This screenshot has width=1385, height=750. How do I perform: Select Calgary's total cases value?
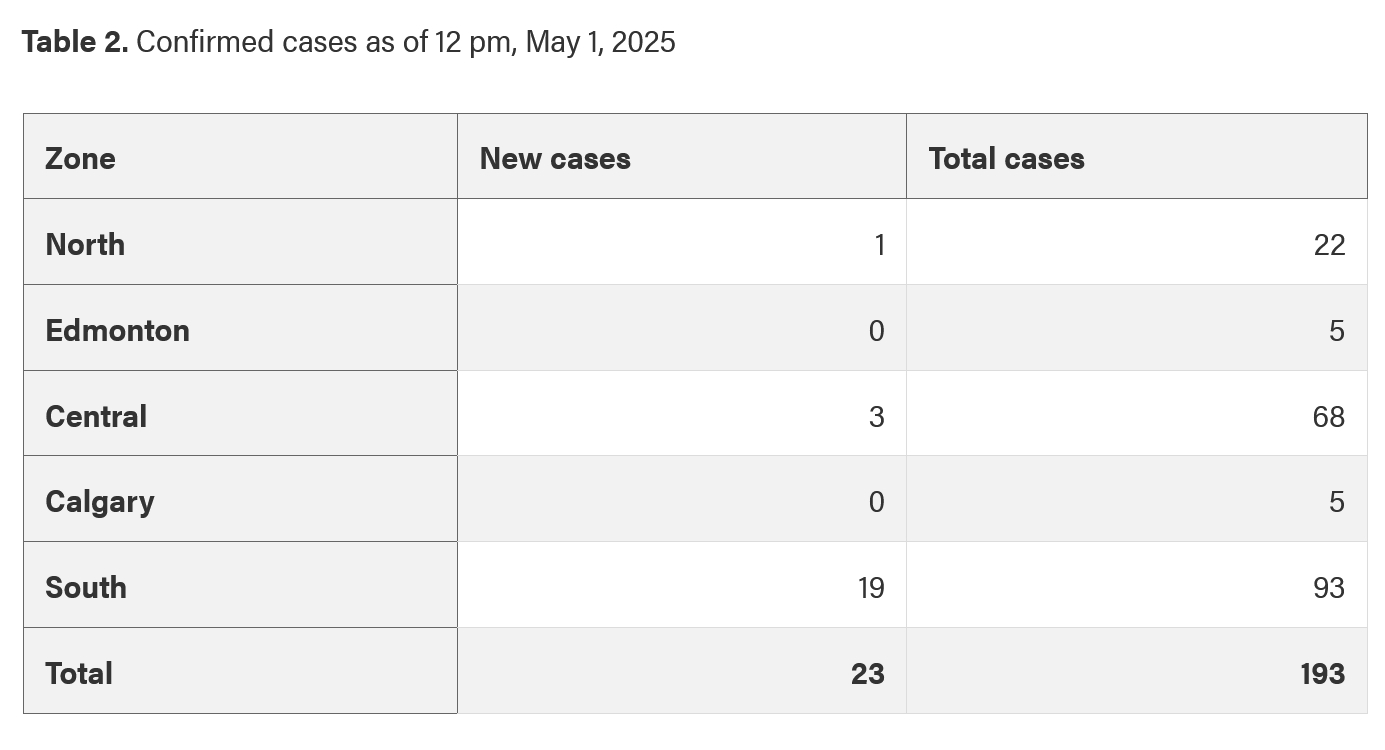pos(1337,501)
